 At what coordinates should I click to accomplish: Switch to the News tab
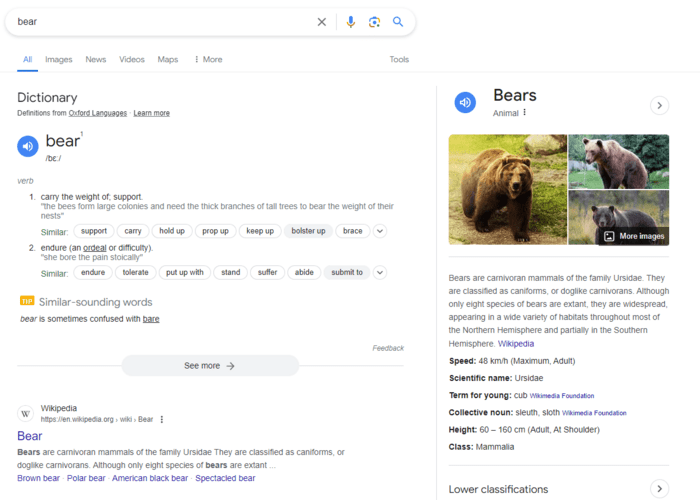click(96, 59)
